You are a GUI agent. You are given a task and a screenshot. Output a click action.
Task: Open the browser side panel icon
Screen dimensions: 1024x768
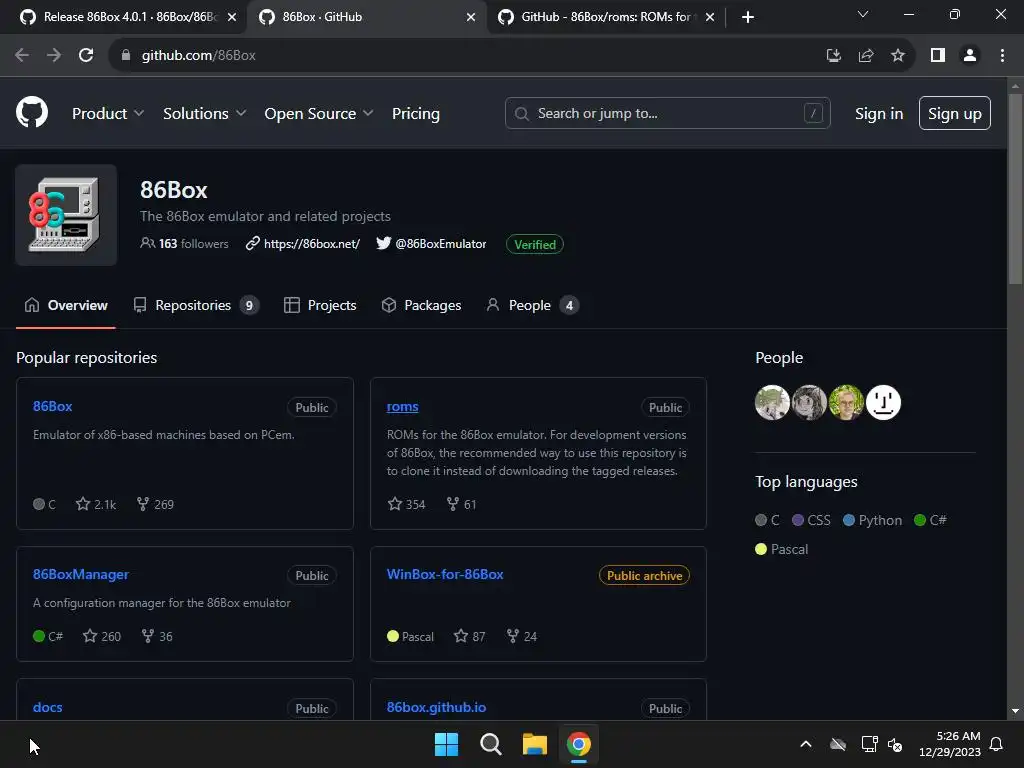[x=938, y=56]
